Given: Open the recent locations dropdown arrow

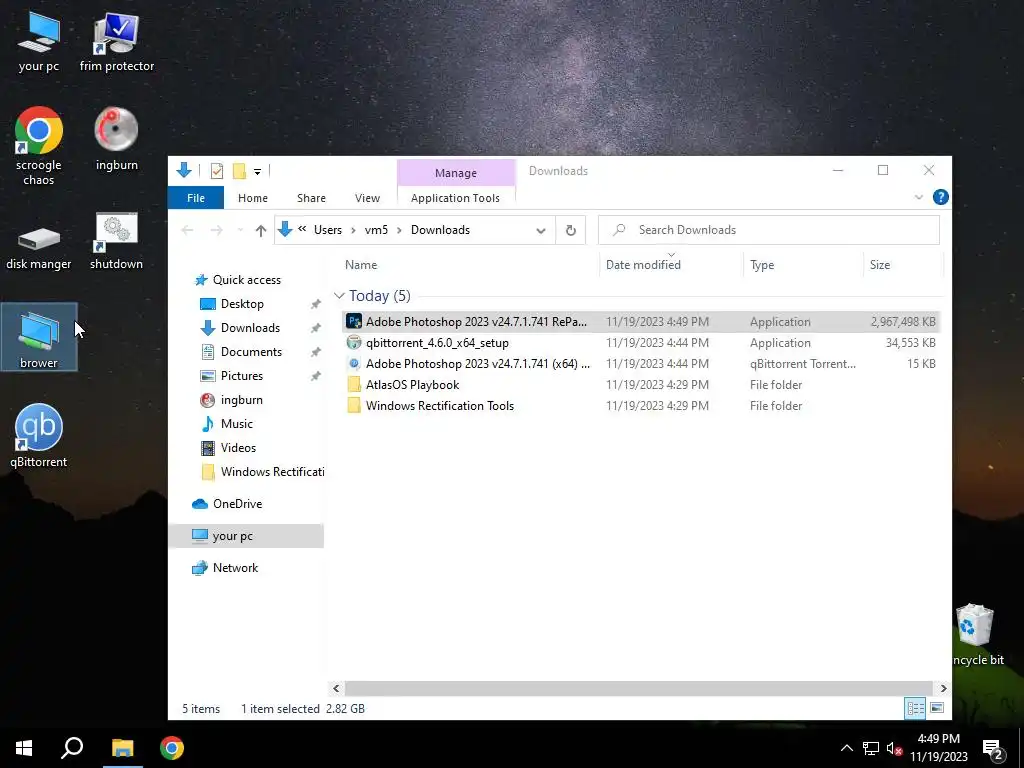Looking at the screenshot, I should [x=240, y=230].
